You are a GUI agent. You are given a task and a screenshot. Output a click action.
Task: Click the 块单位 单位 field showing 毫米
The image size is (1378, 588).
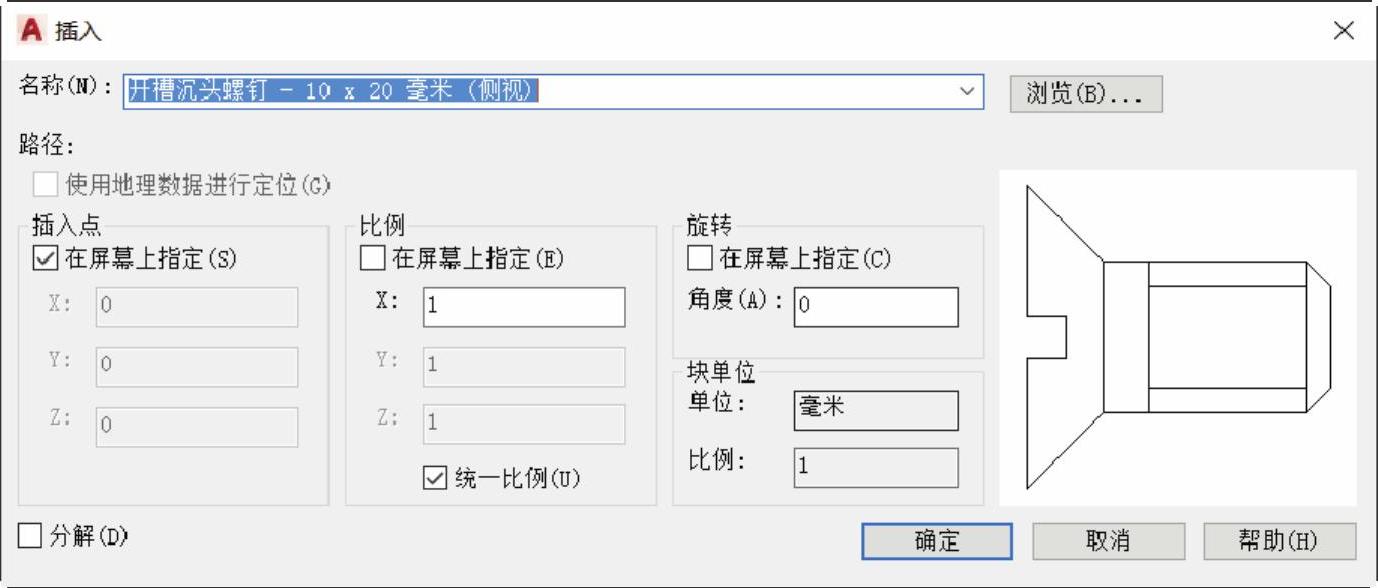tap(875, 410)
